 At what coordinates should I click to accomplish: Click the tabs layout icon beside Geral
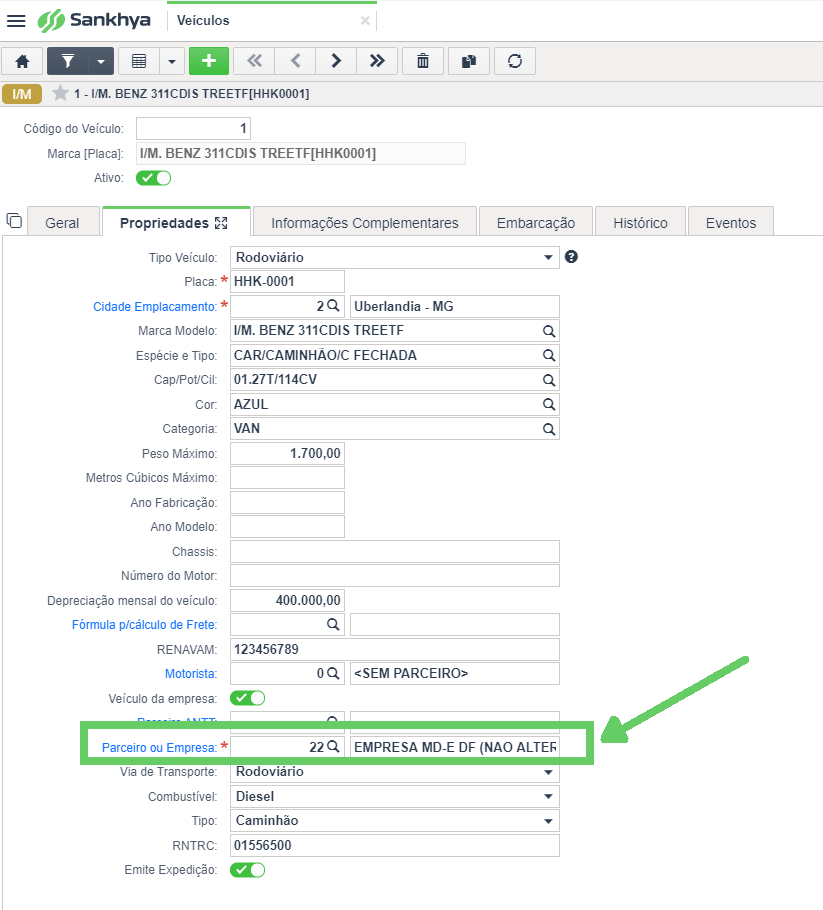tap(14, 221)
